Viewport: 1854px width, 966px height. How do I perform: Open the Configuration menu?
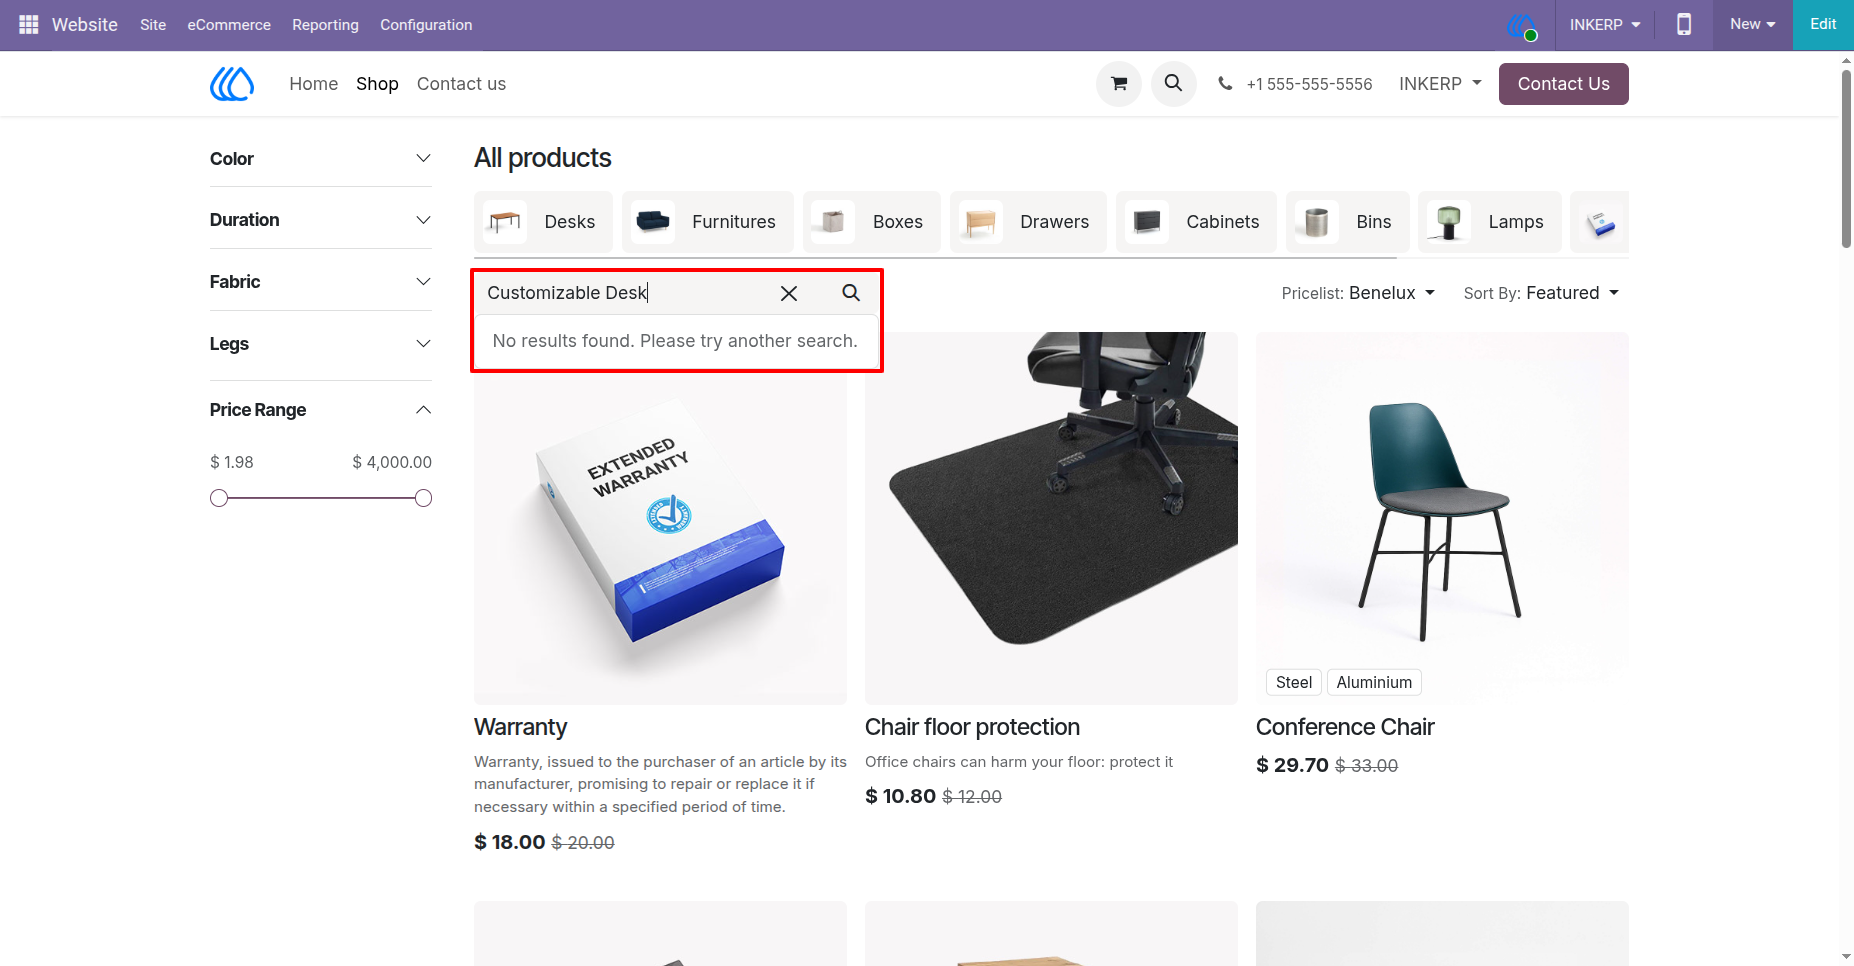(426, 25)
